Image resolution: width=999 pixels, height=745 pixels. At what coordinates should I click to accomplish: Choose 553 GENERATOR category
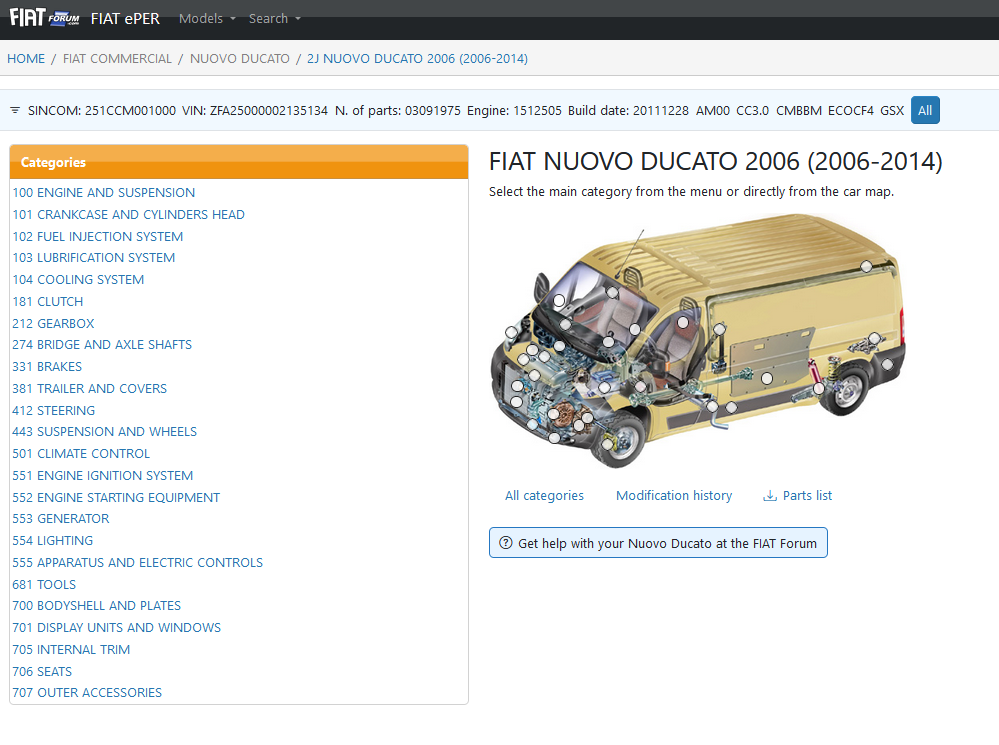tap(61, 519)
